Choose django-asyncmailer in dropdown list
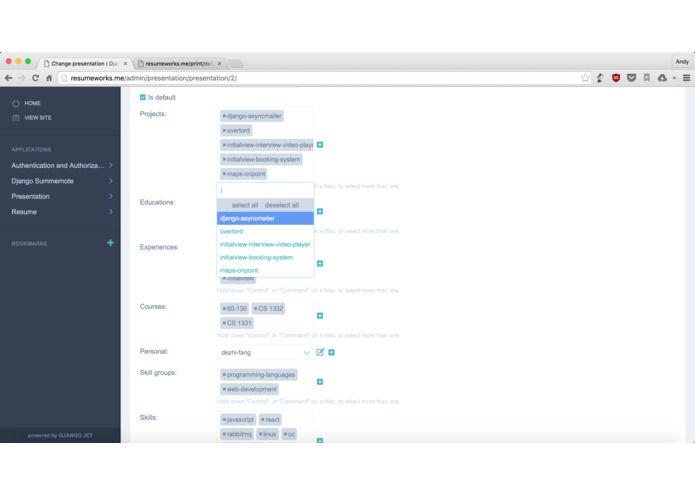This screenshot has width=695, height=494. coord(265,218)
